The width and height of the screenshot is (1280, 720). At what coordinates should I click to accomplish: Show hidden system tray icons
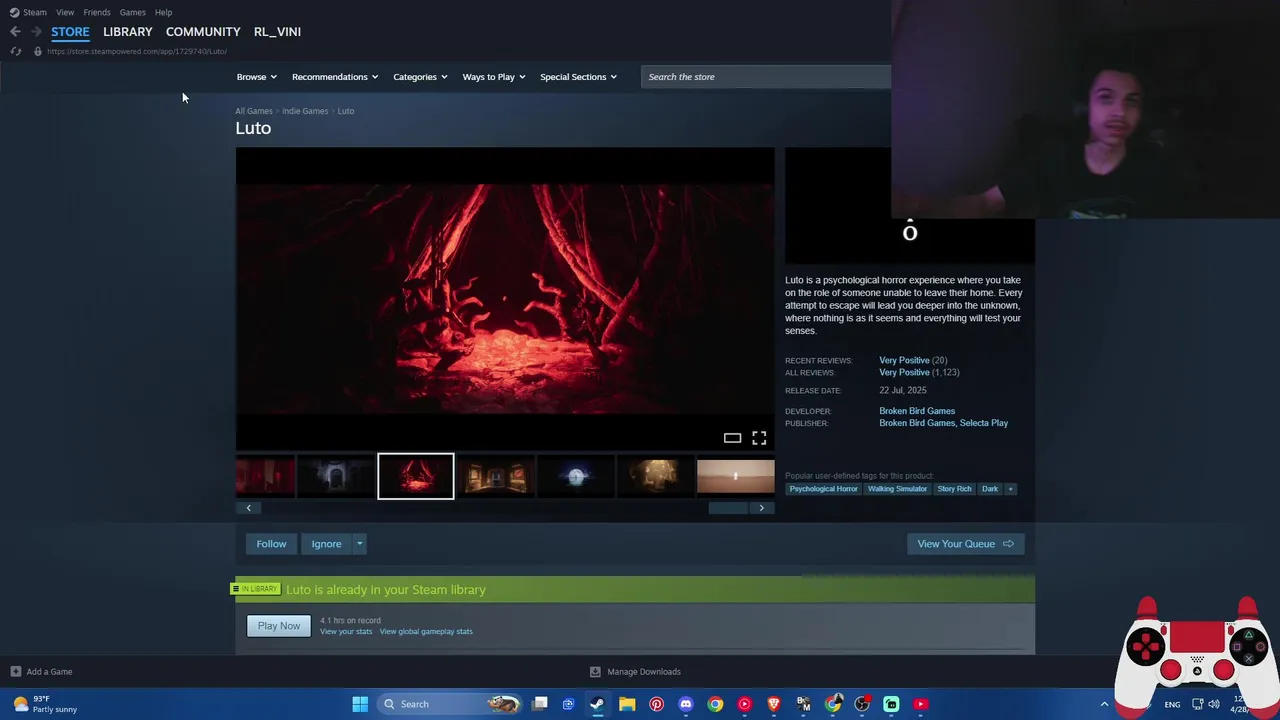click(1104, 704)
